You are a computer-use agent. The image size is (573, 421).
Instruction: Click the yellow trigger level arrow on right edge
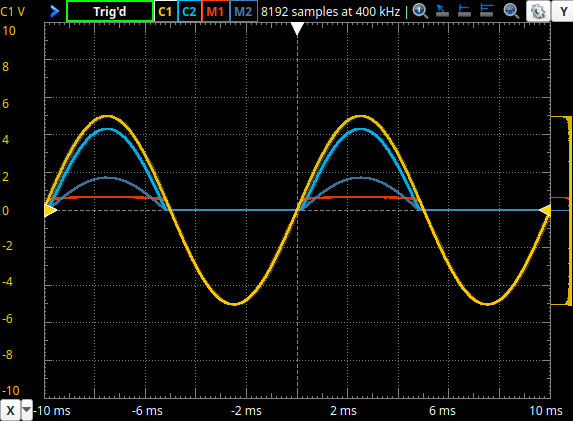[545, 210]
